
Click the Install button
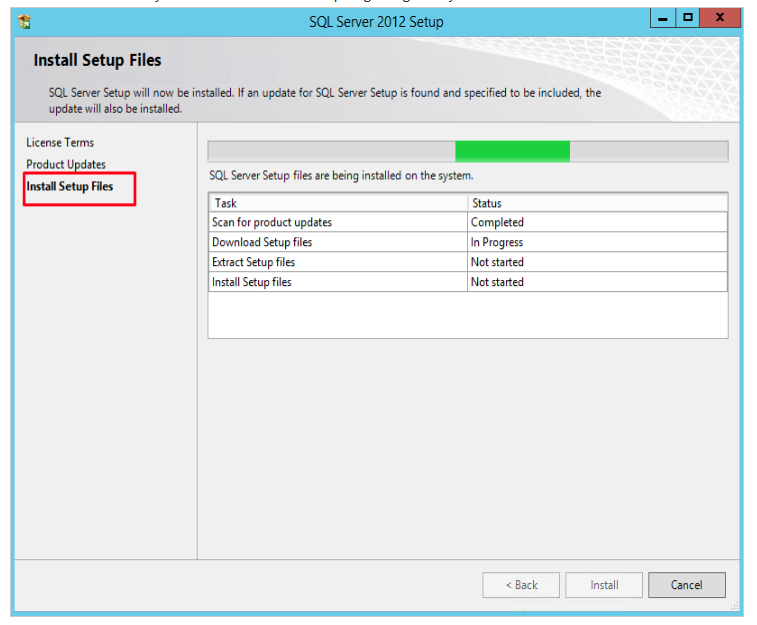click(604, 585)
